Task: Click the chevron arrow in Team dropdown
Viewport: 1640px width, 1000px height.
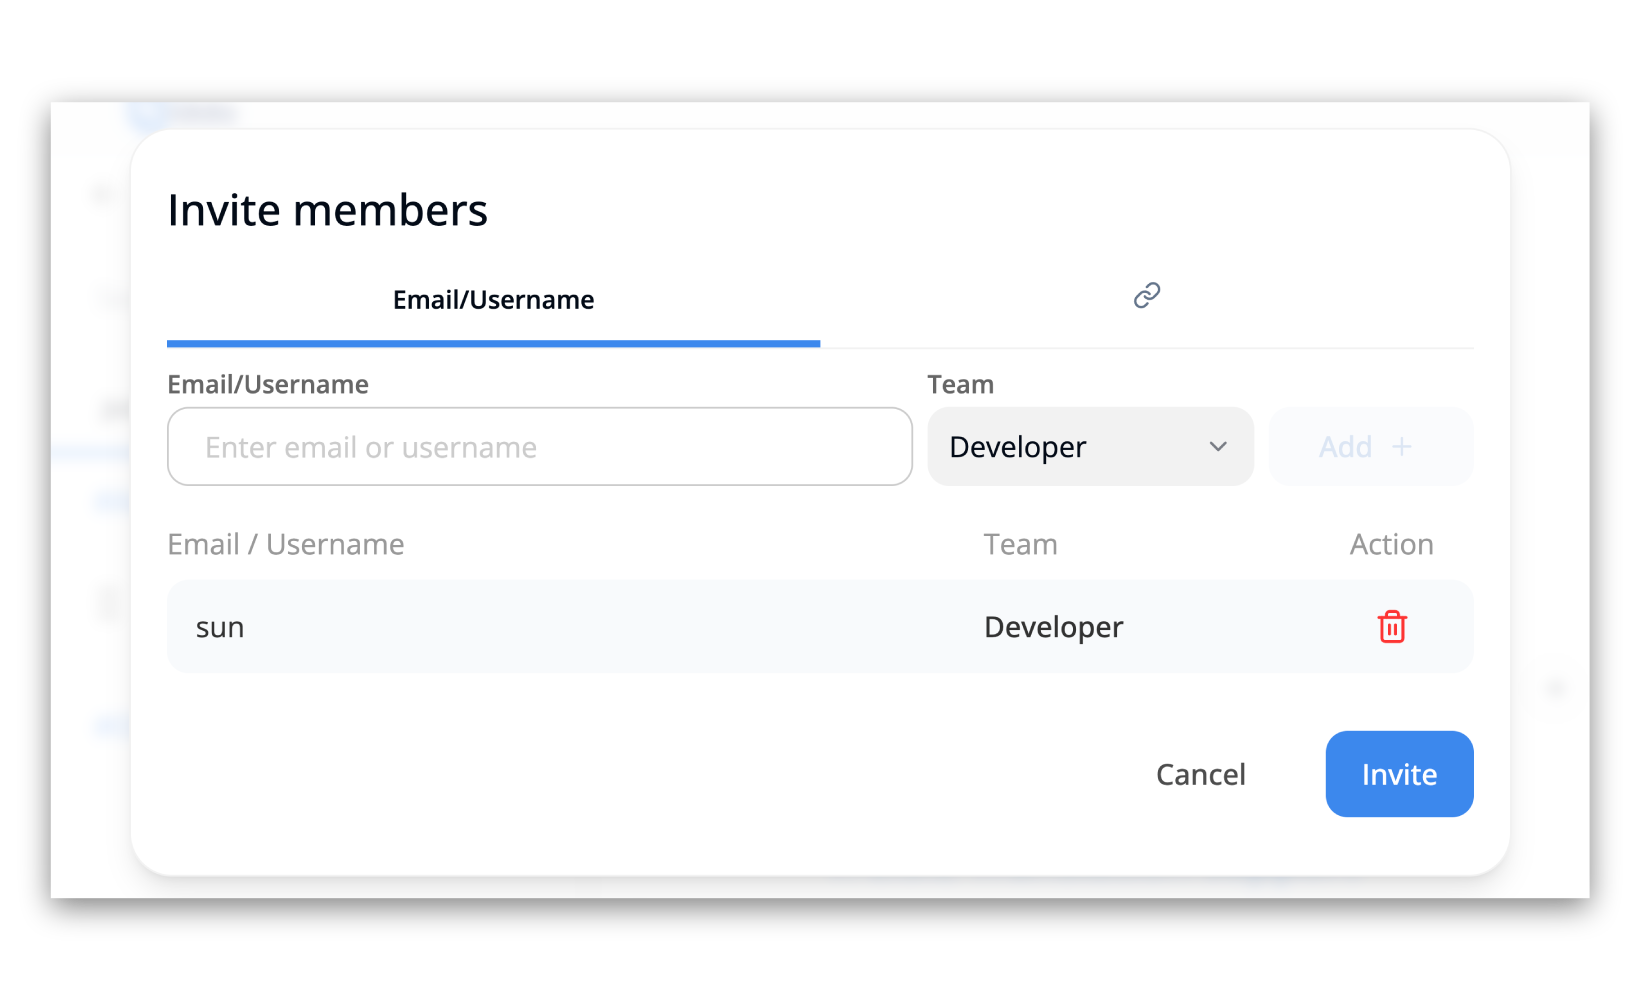Action: pyautogui.click(x=1218, y=447)
